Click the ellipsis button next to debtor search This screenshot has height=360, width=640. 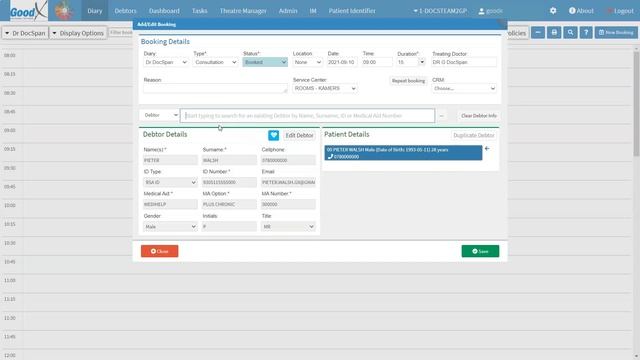[x=441, y=116]
